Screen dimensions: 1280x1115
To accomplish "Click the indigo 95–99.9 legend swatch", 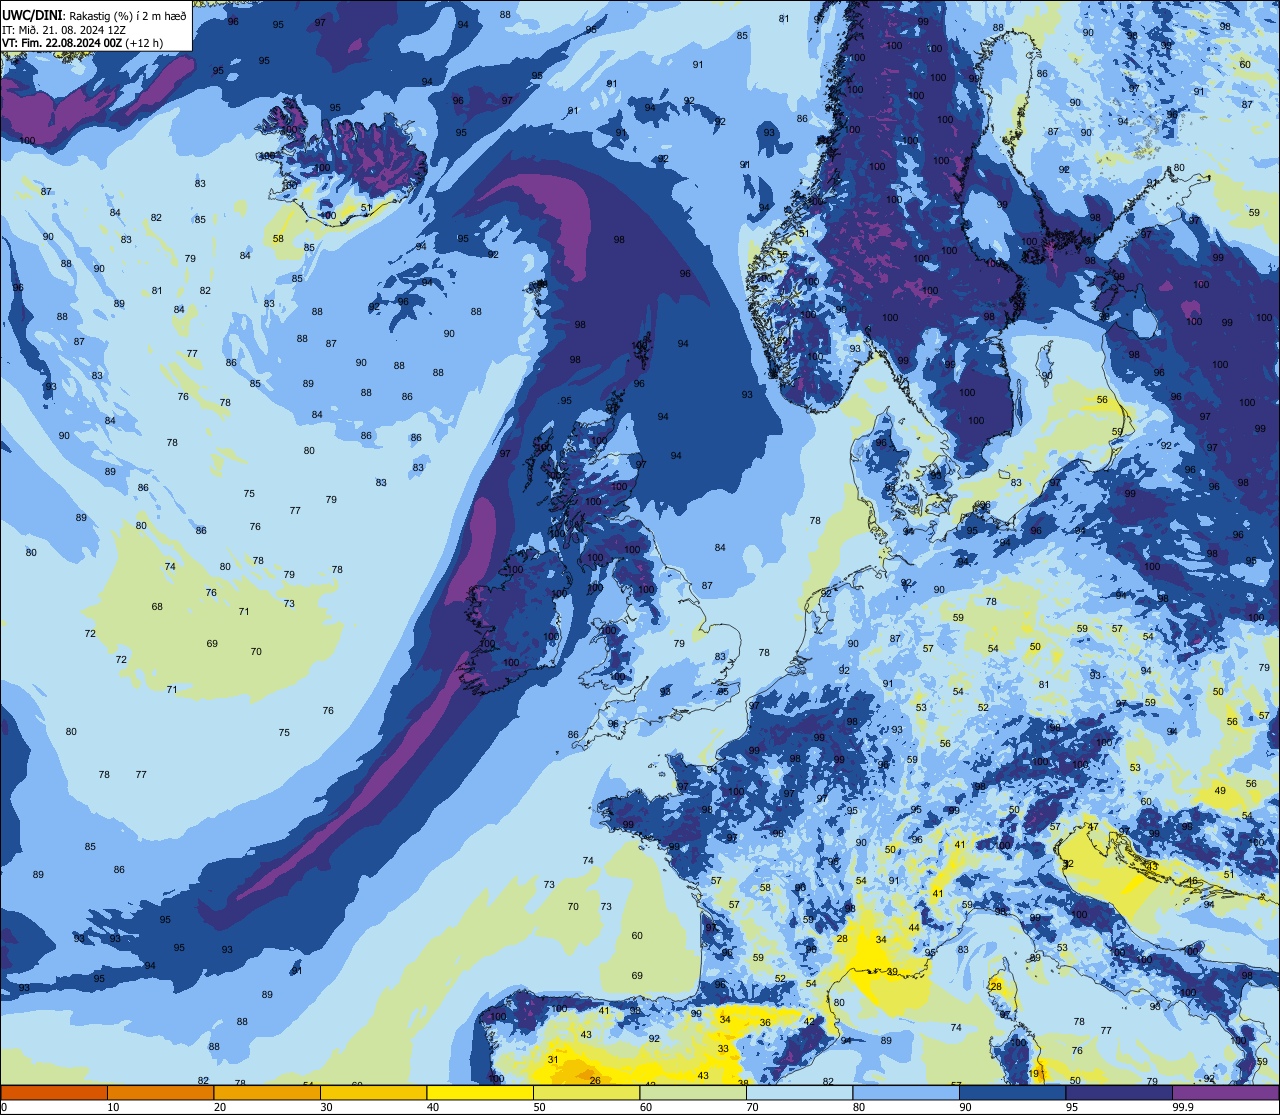I will tap(1119, 1092).
